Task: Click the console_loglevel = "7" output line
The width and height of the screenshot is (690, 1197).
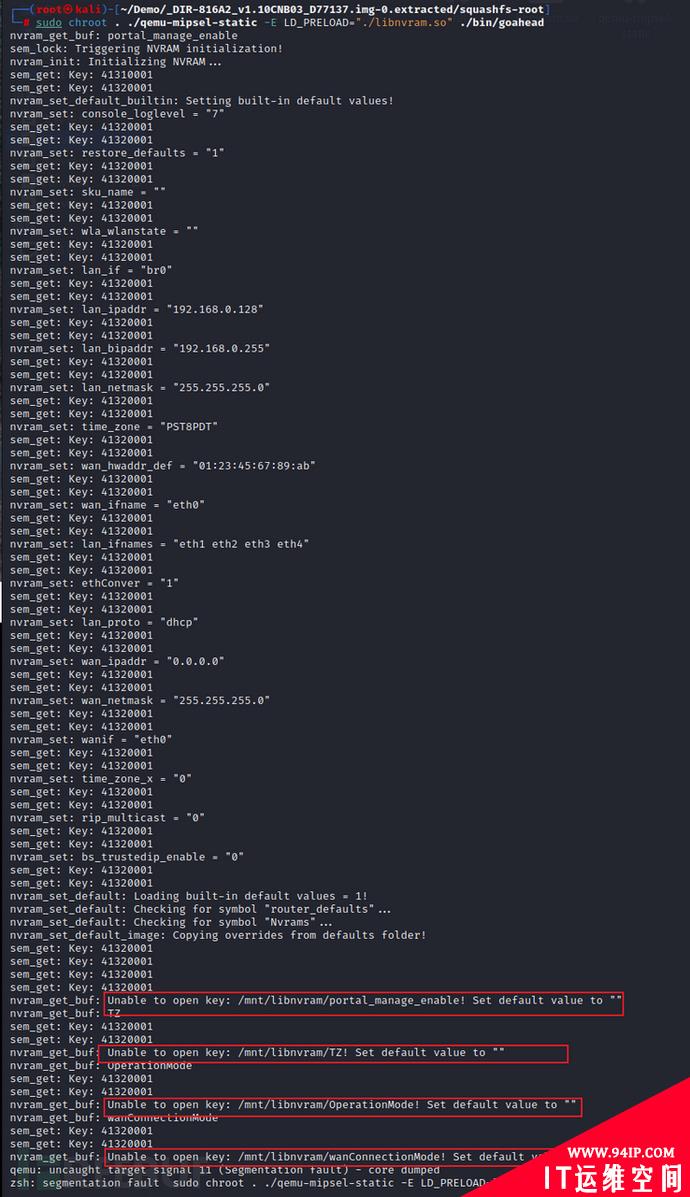Action: pos(117,114)
